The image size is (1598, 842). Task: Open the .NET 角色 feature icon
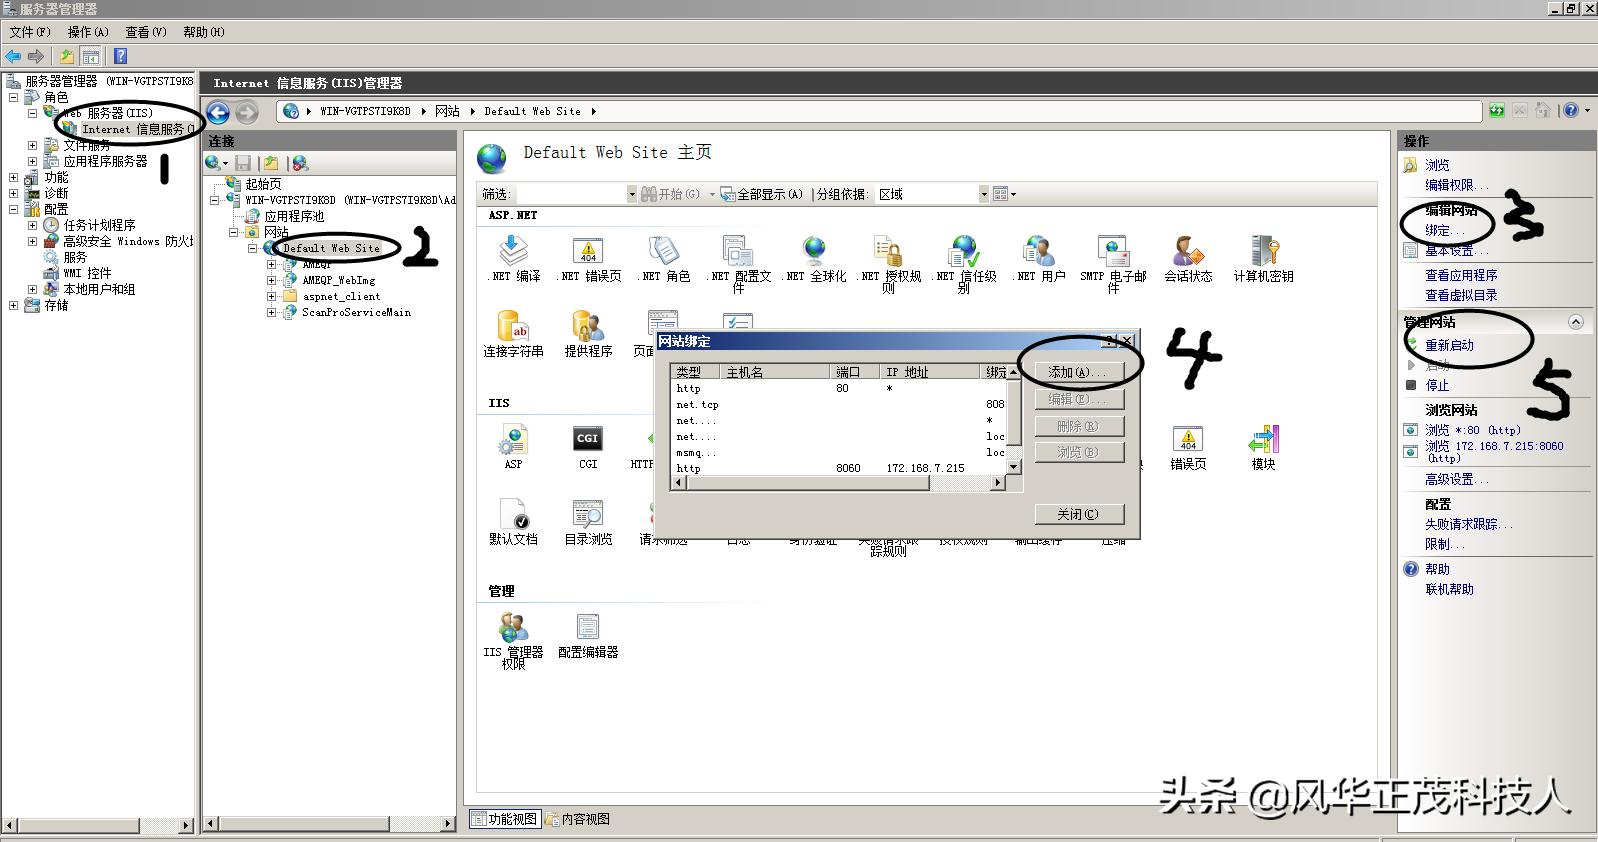coord(663,251)
